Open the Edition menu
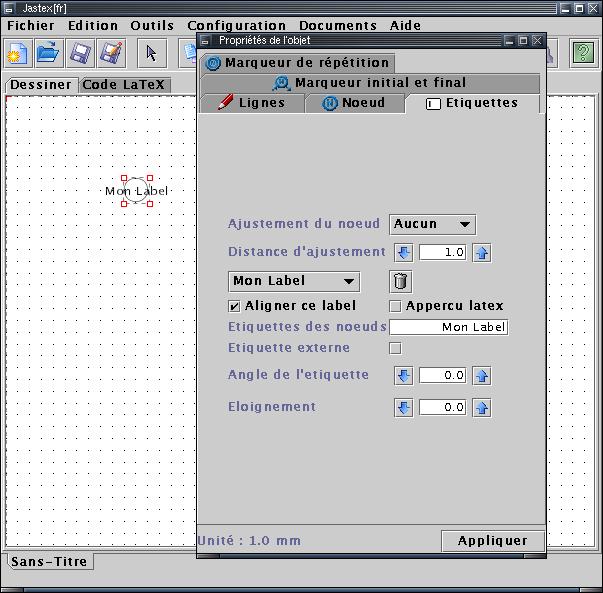Image resolution: width=603 pixels, height=593 pixels. pos(93,26)
